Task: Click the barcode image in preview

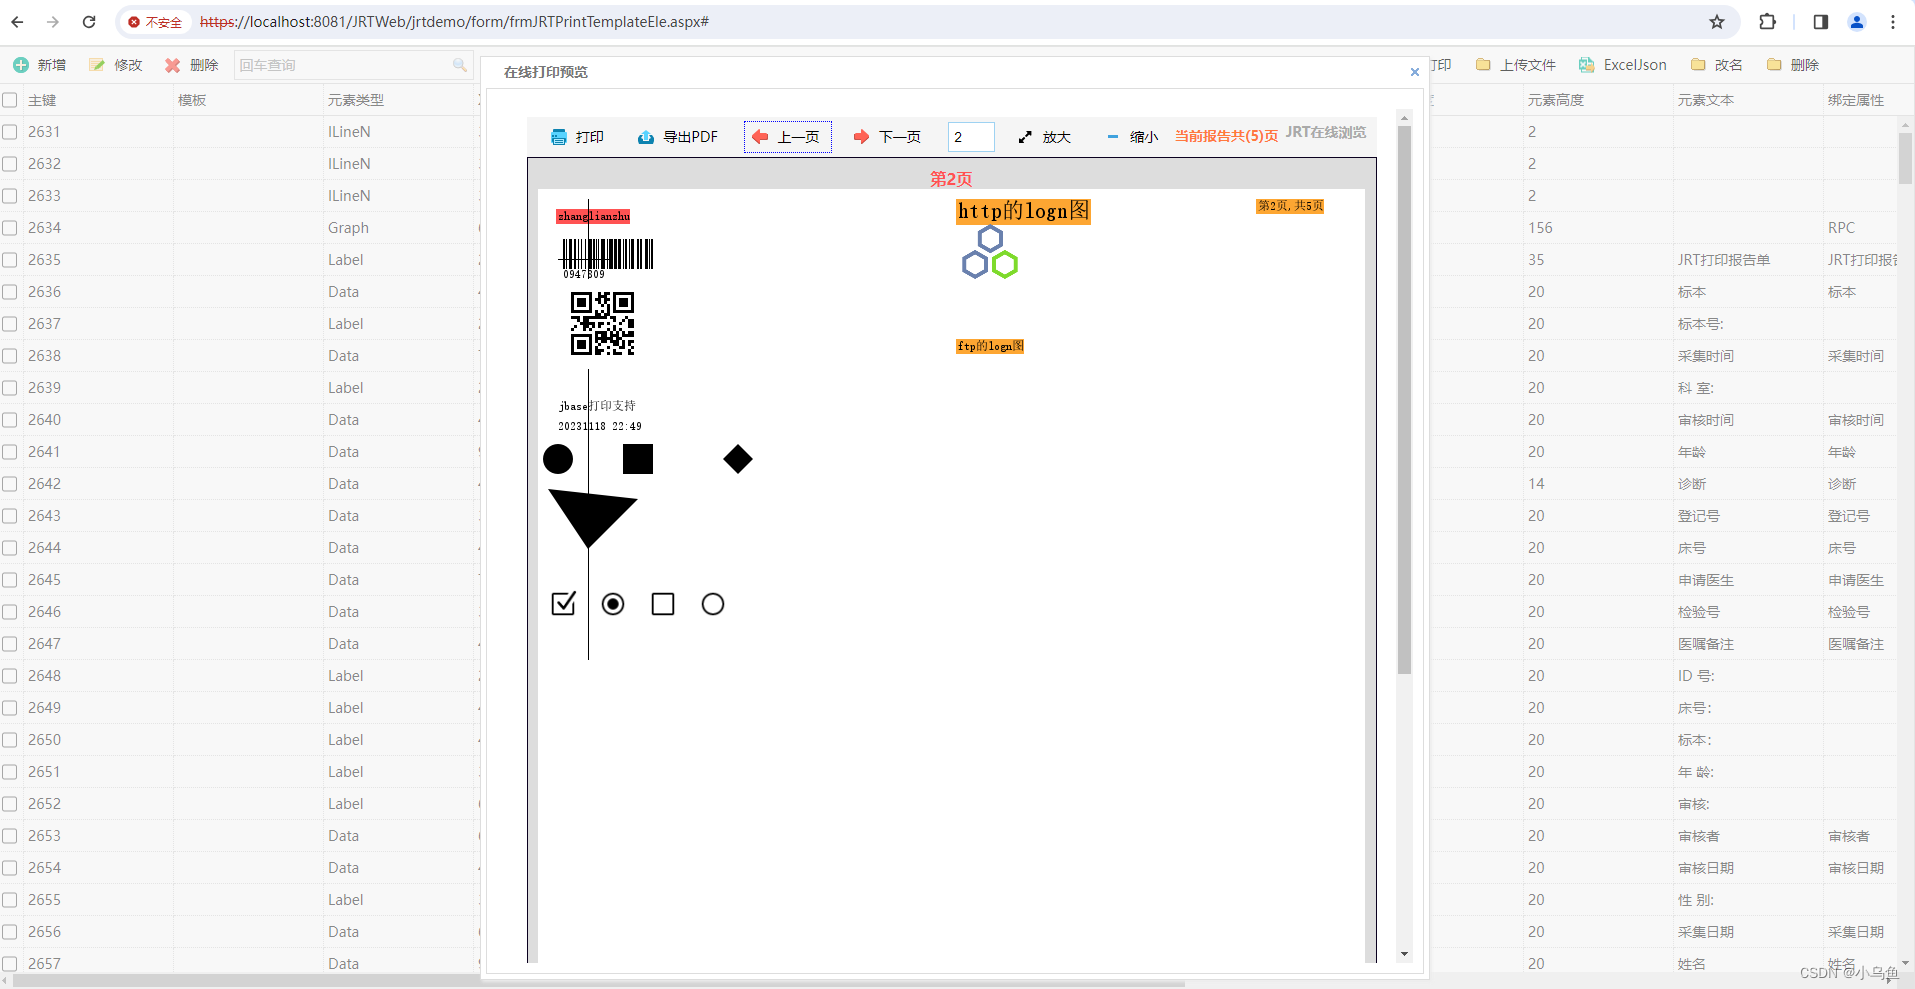Action: point(607,254)
